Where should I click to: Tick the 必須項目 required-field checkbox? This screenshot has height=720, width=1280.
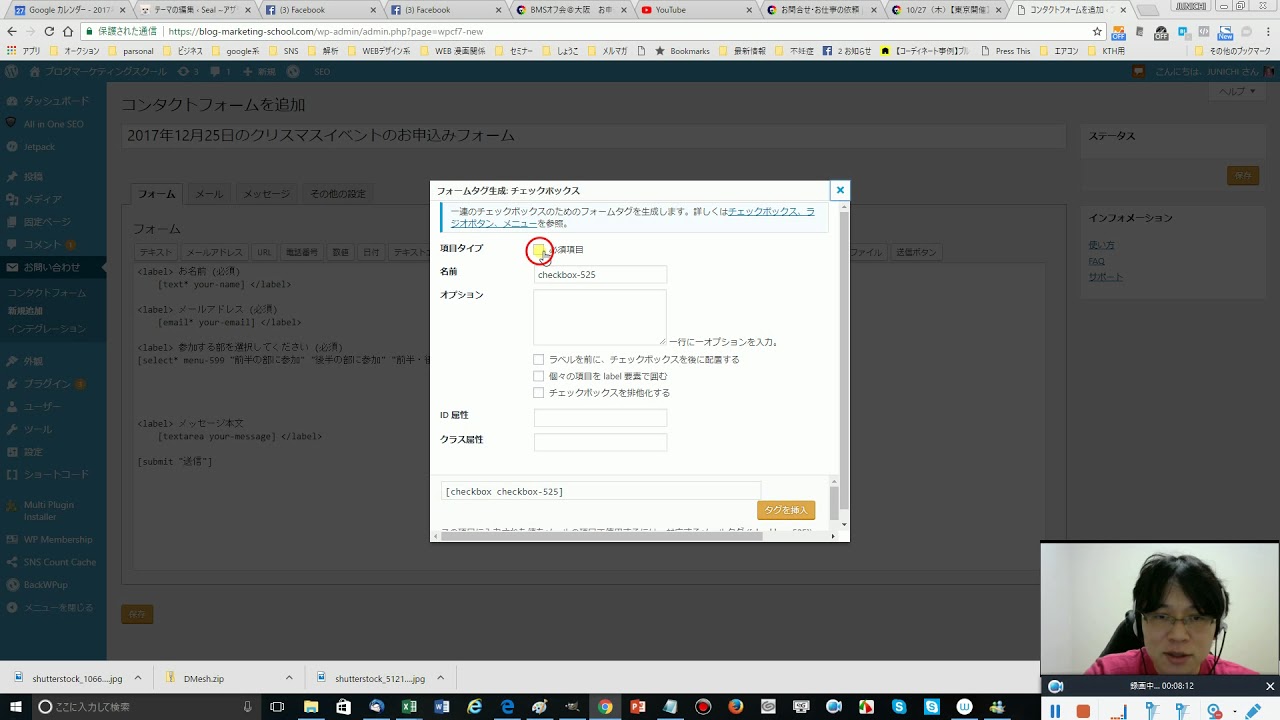coord(539,249)
